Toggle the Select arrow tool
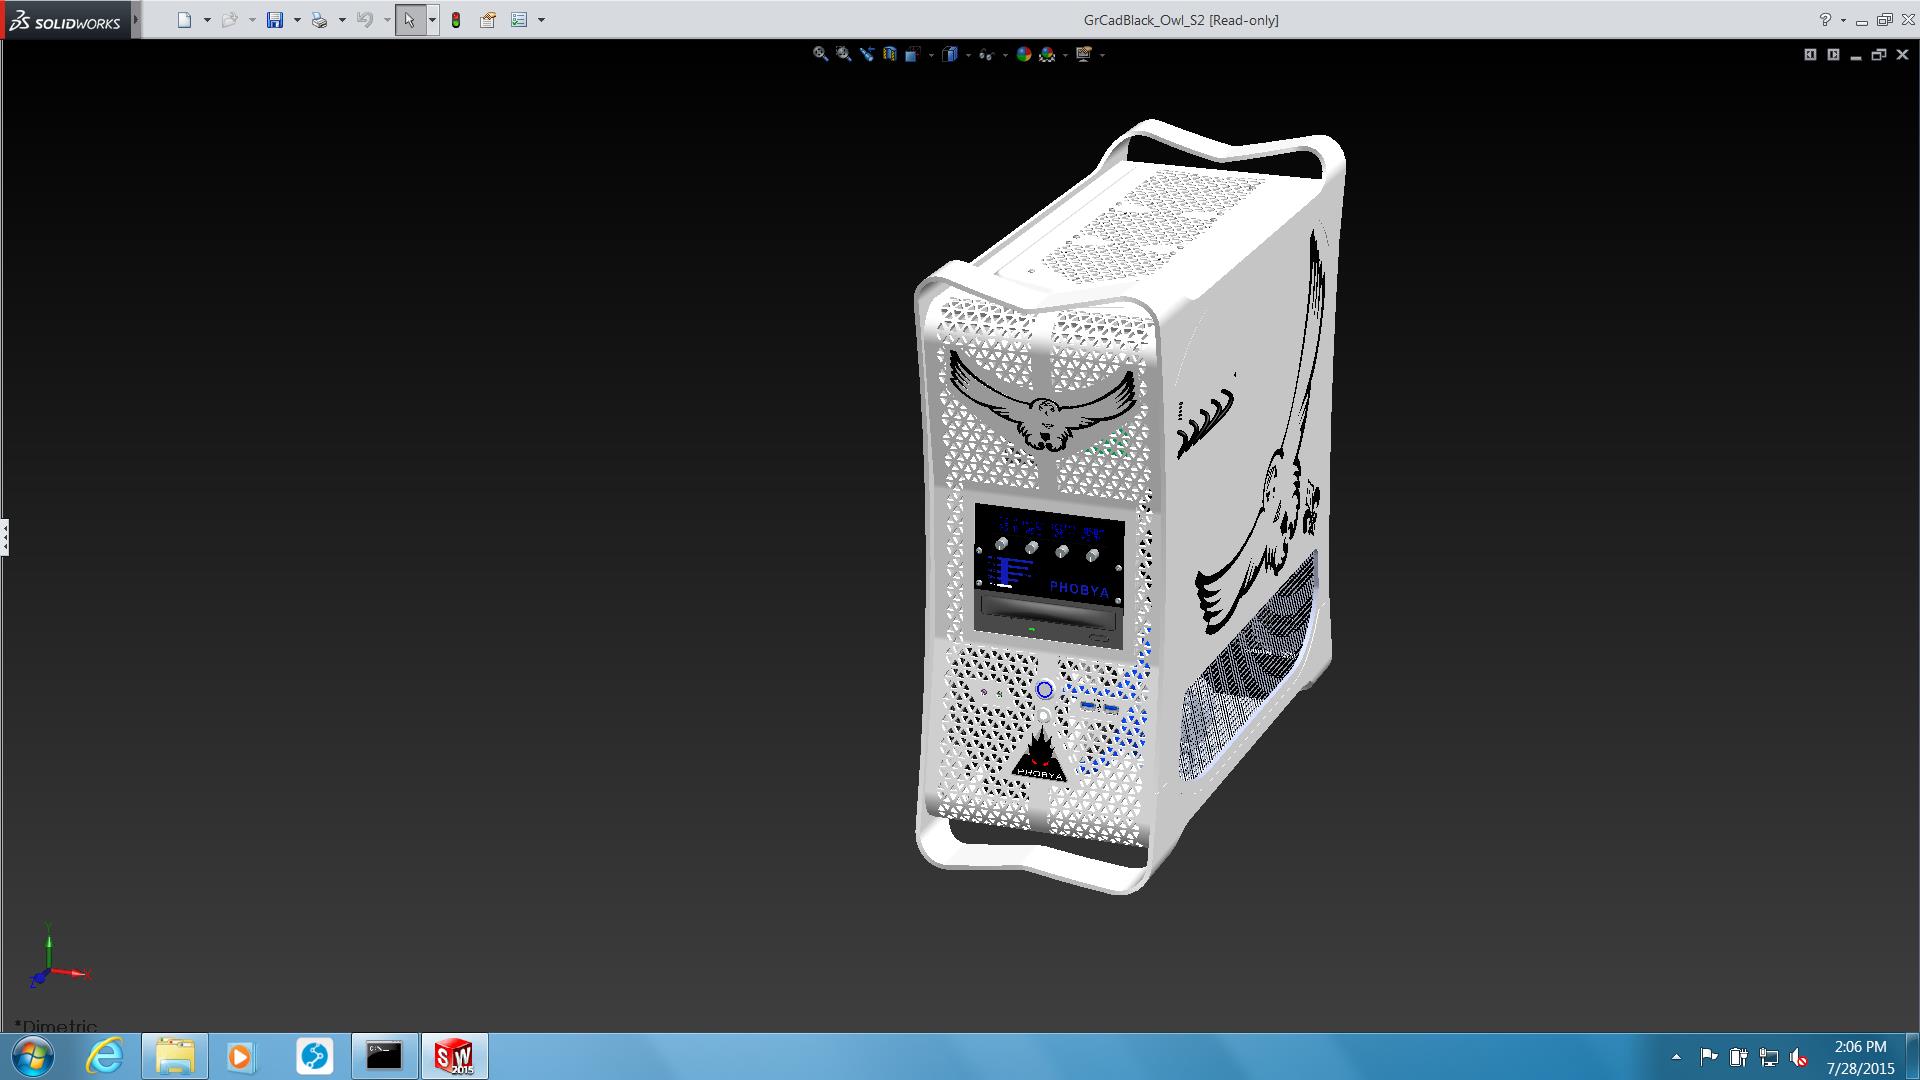1920x1080 pixels. 409,20
